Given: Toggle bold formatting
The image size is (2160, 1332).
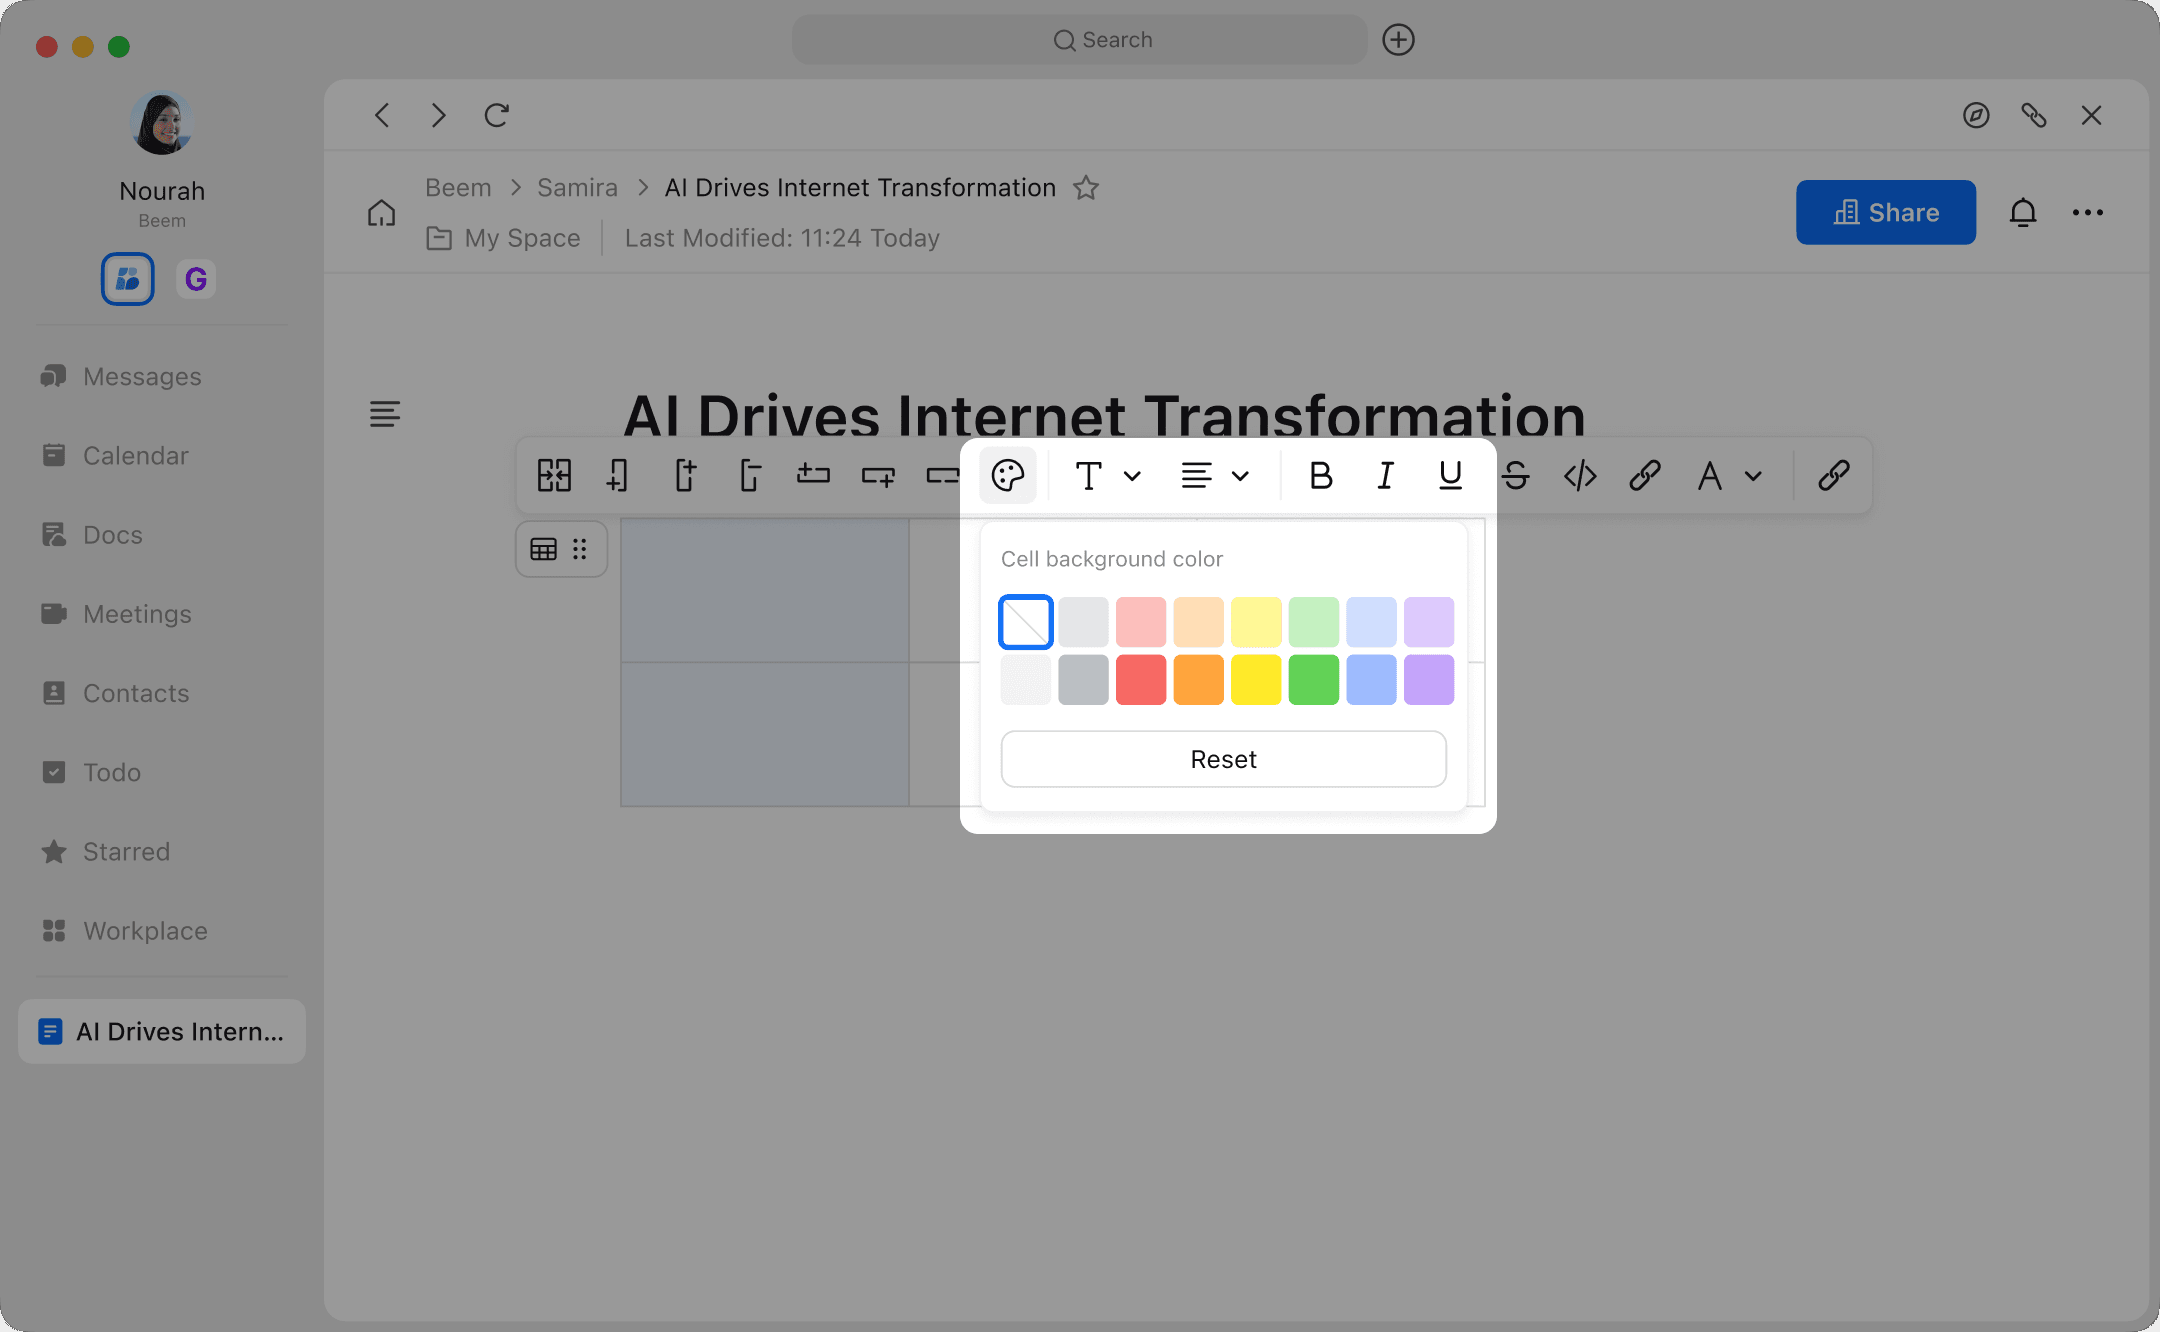Looking at the screenshot, I should [1320, 476].
